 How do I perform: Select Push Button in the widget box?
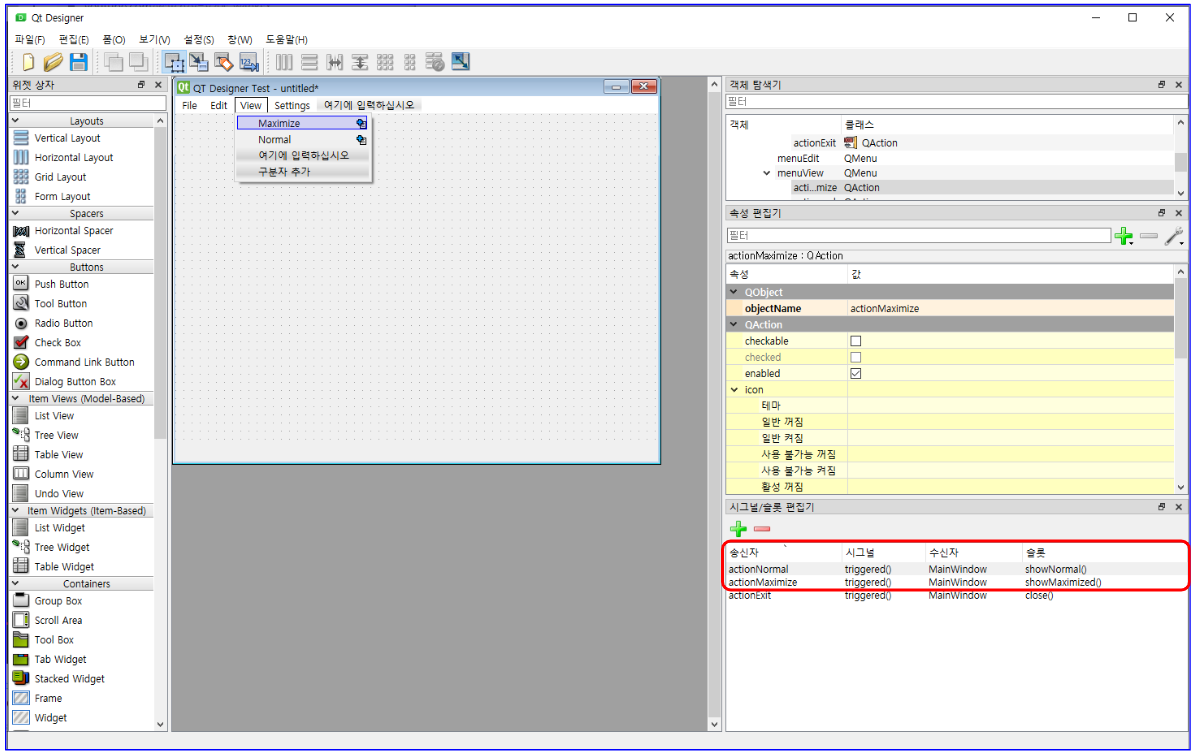point(62,284)
